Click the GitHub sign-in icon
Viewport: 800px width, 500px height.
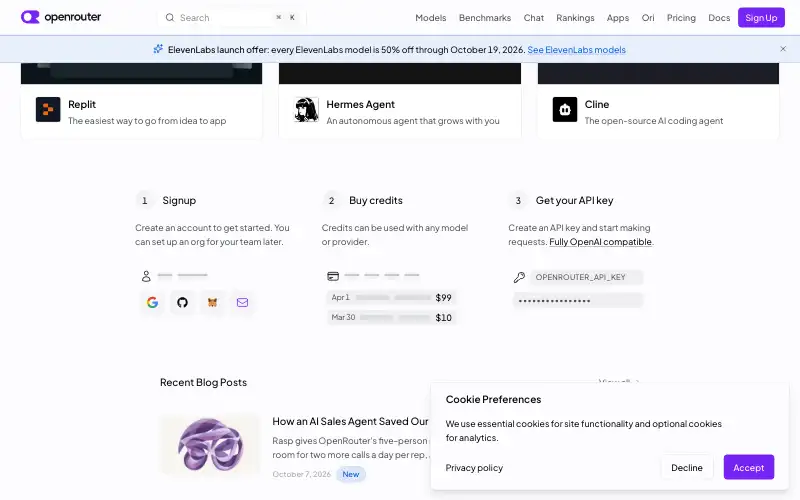coord(182,303)
